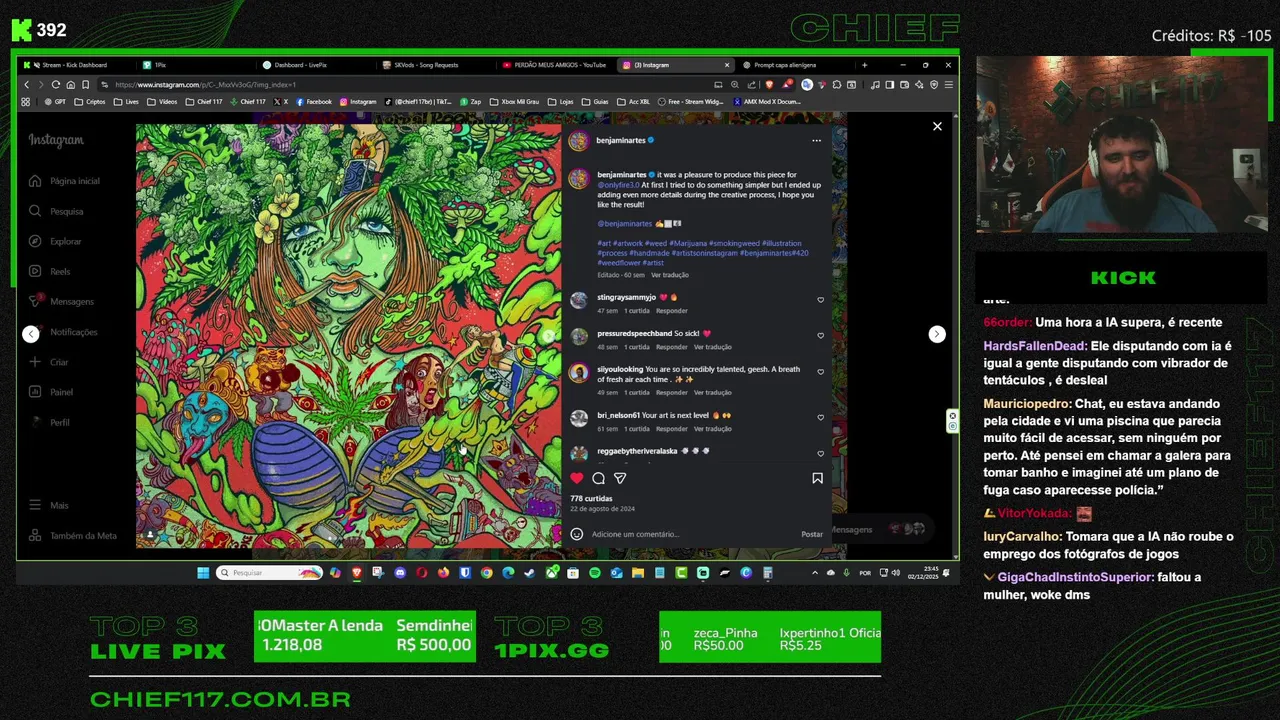Click taskbar Pesquisar search box
This screenshot has height=720, width=1280.
(270, 573)
